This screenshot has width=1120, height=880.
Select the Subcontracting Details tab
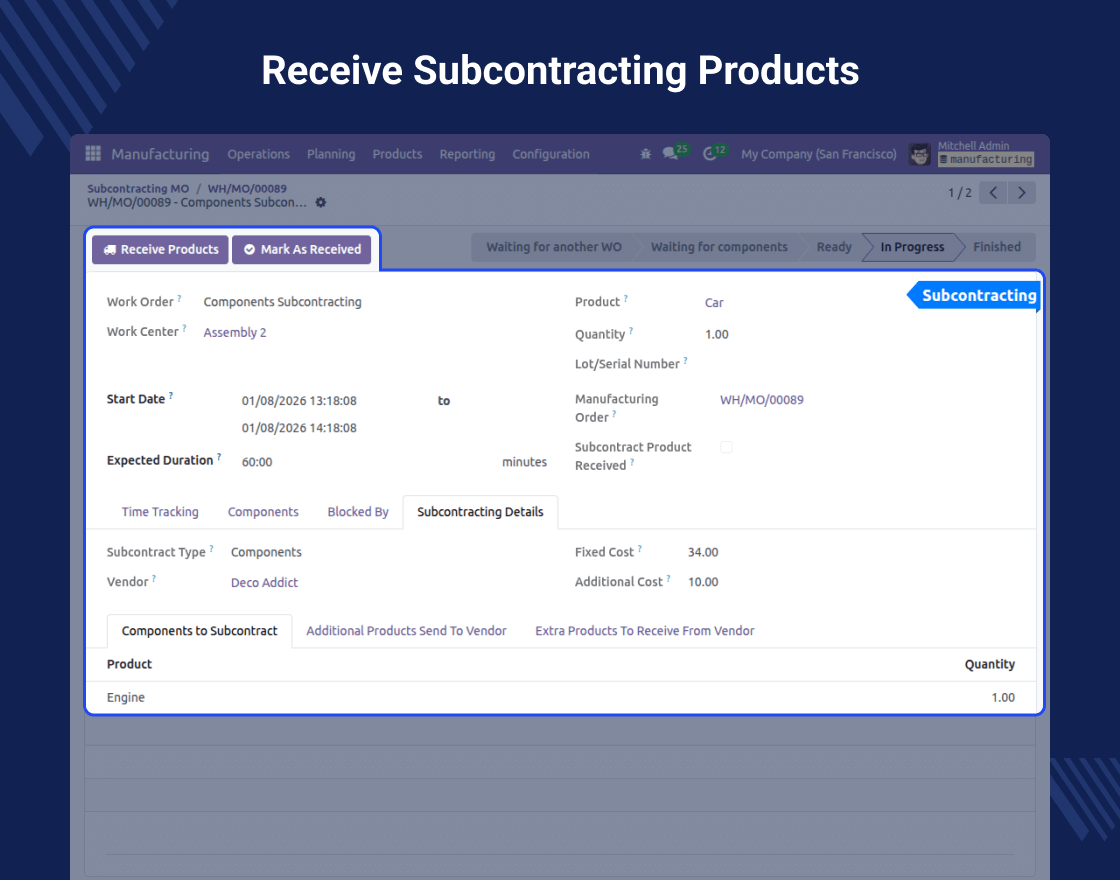tap(480, 512)
